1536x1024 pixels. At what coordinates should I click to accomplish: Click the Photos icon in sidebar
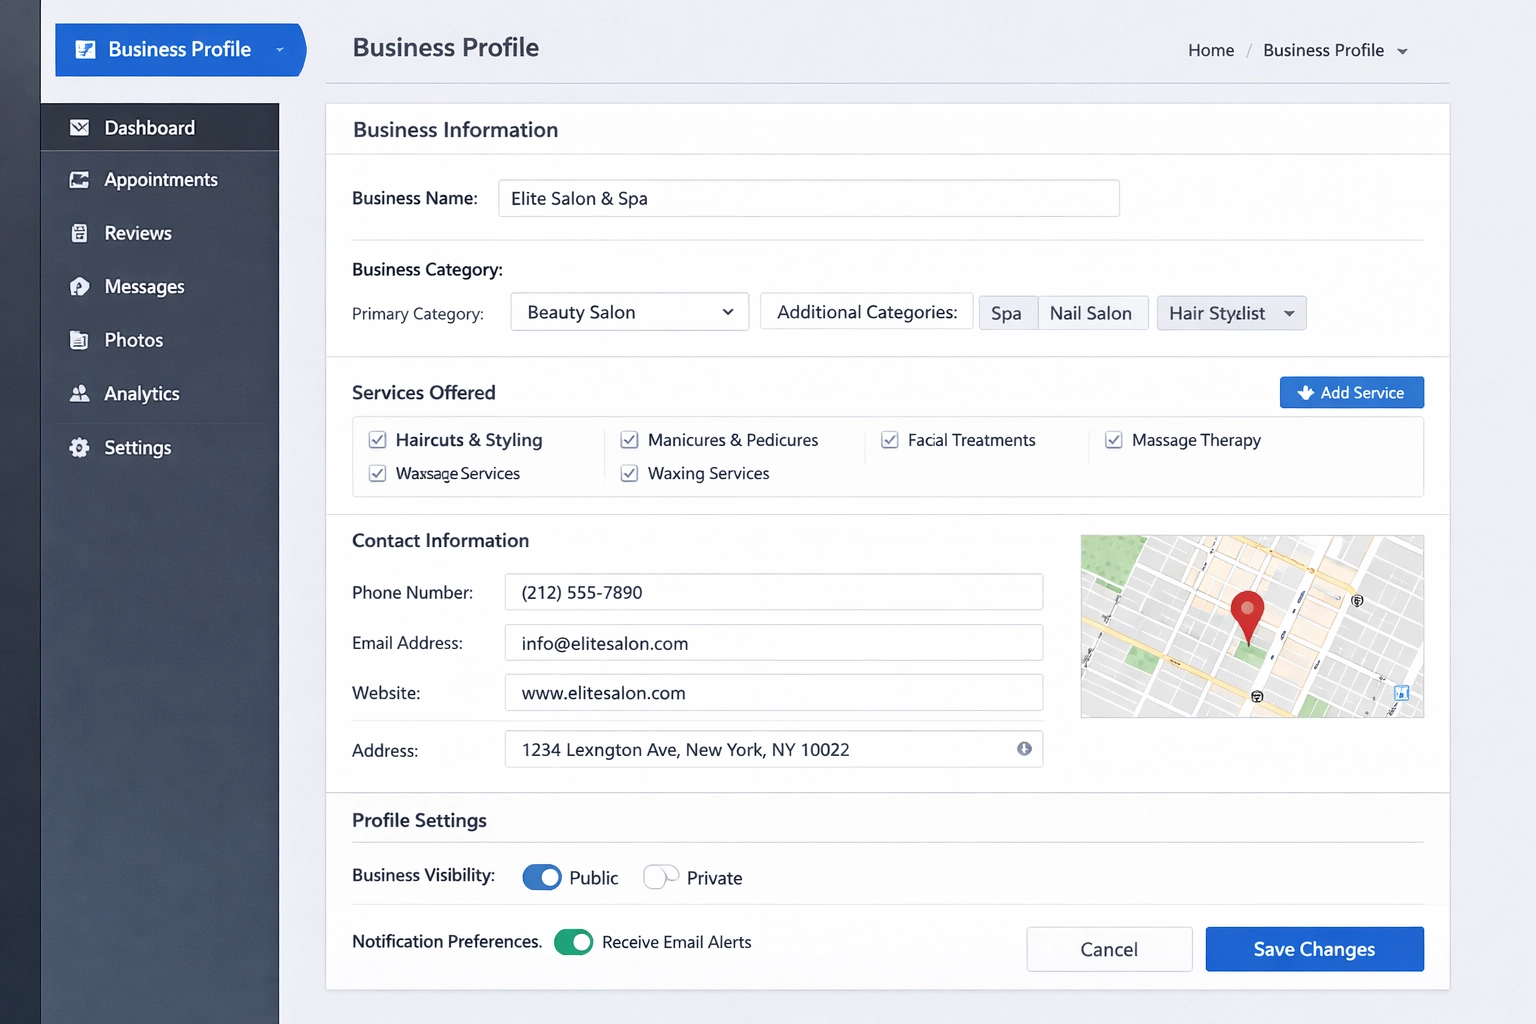(79, 340)
